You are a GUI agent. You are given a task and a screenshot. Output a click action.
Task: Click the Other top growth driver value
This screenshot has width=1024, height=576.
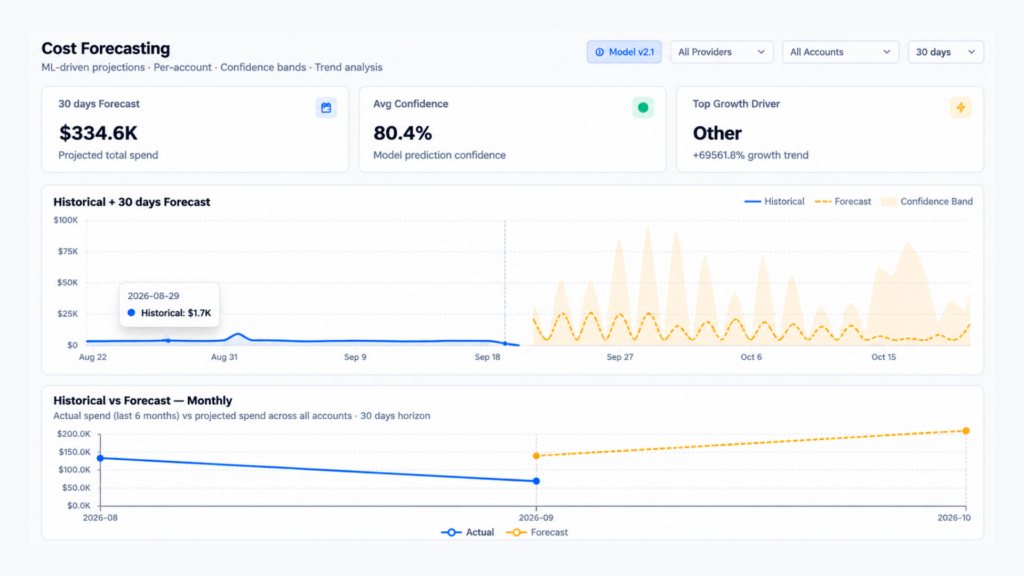coord(717,133)
